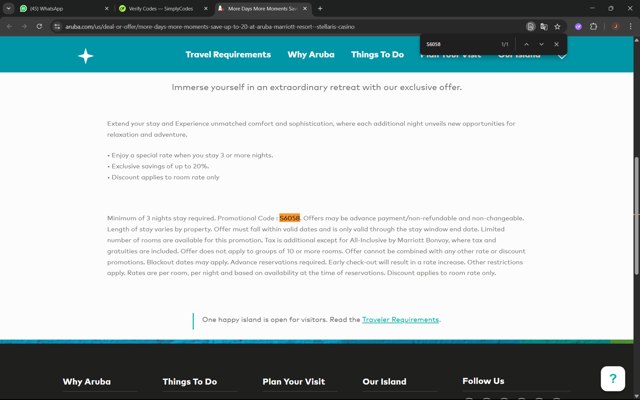Reload the current page

click(39, 27)
